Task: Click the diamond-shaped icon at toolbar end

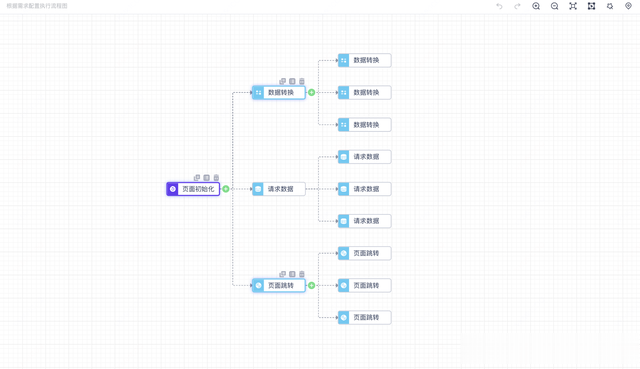Action: click(629, 6)
